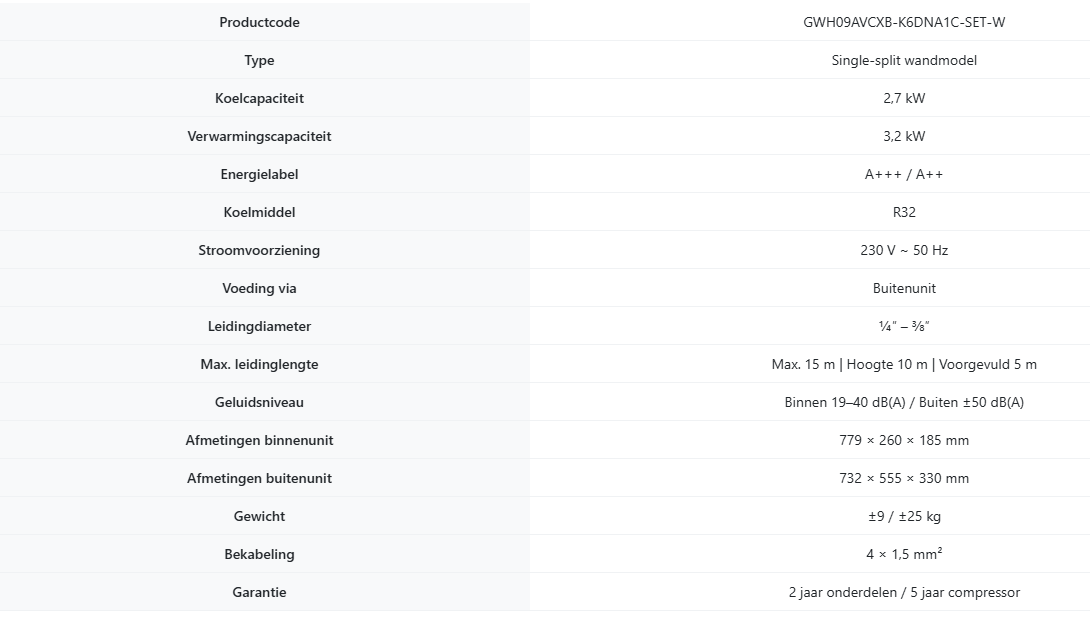Viewport: 1090px width, 617px height.
Task: Click the Verwarmingscapaciteit label
Action: click(x=259, y=136)
